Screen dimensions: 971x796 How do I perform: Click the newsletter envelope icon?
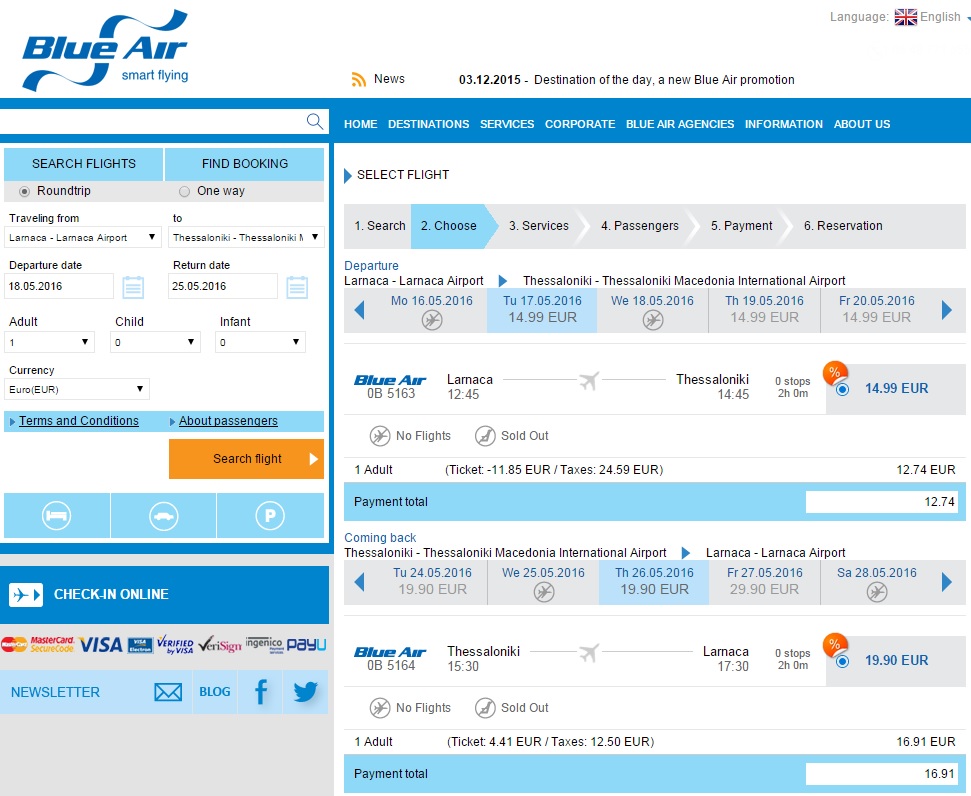point(168,692)
